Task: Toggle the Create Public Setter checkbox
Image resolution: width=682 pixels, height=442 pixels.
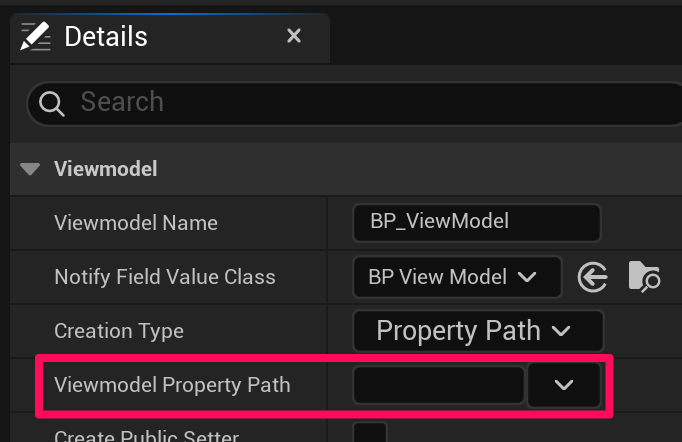Action: 371,434
